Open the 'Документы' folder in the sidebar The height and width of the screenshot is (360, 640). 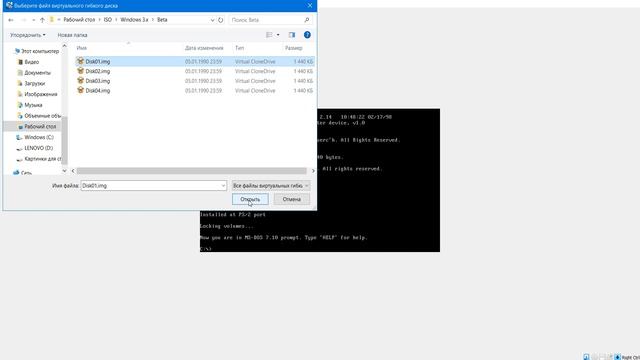(38, 73)
